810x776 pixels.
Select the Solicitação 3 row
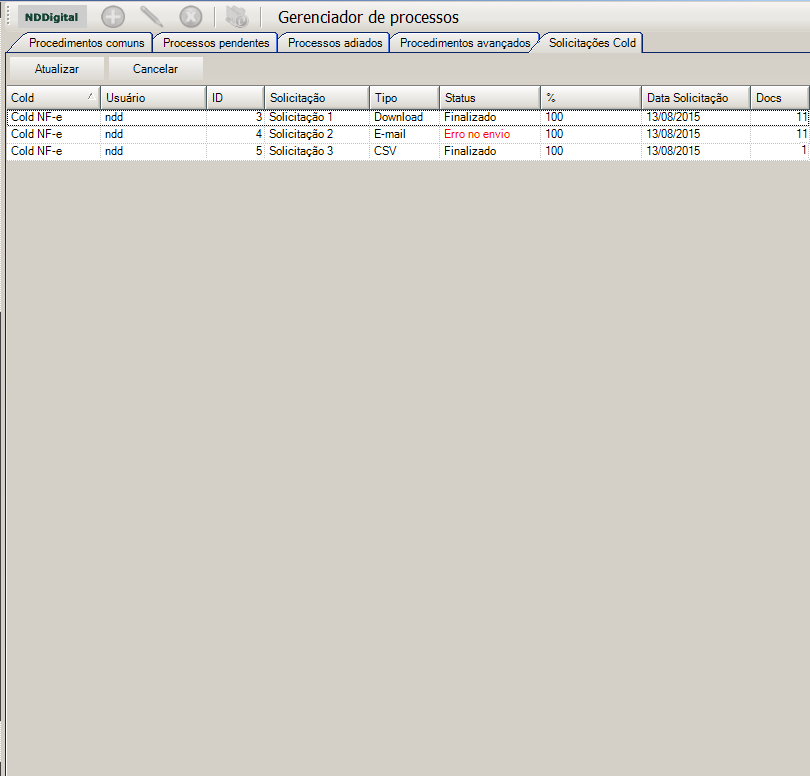tap(408, 151)
